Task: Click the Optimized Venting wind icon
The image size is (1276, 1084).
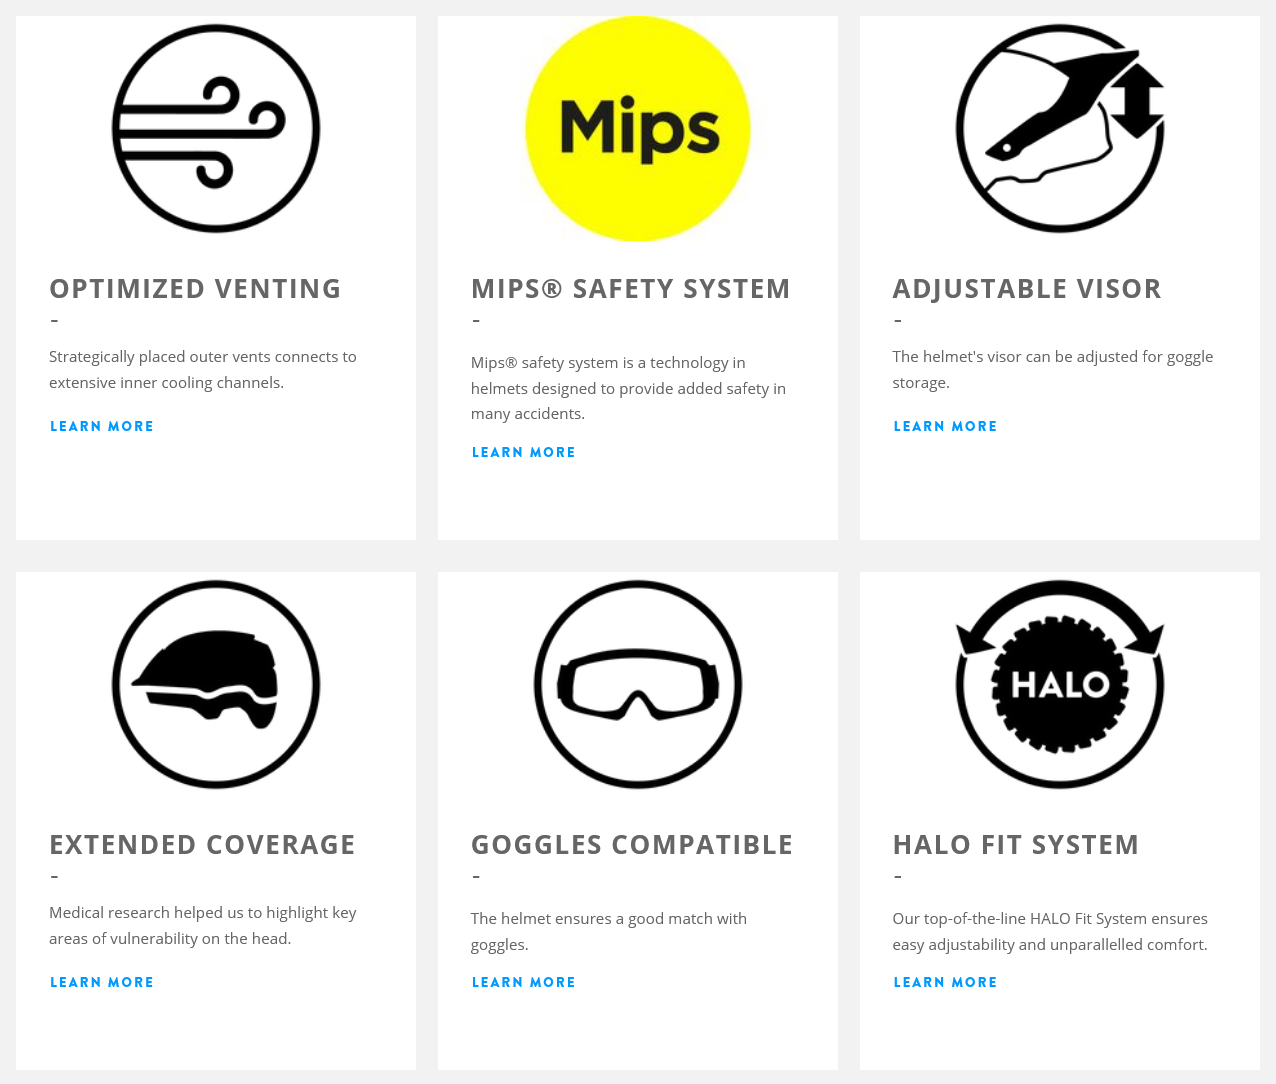Action: coord(216,128)
